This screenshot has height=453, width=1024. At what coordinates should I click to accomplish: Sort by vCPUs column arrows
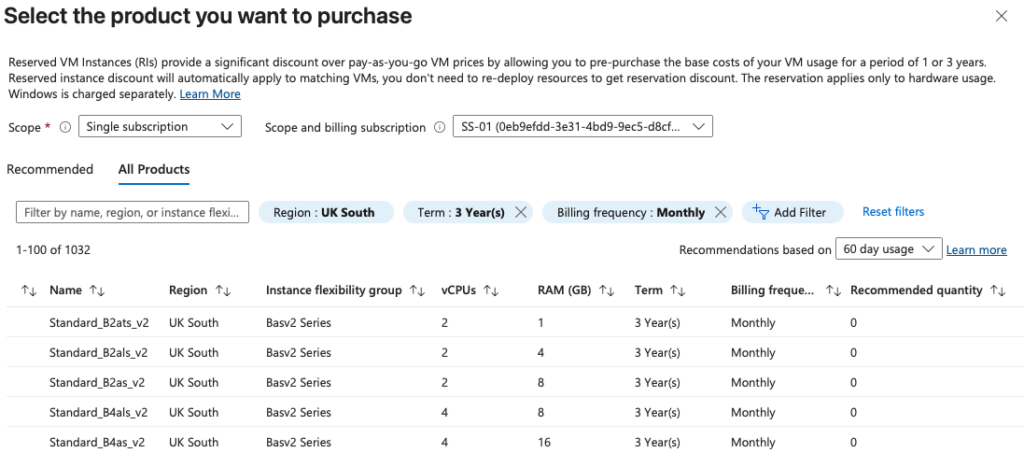coord(491,290)
